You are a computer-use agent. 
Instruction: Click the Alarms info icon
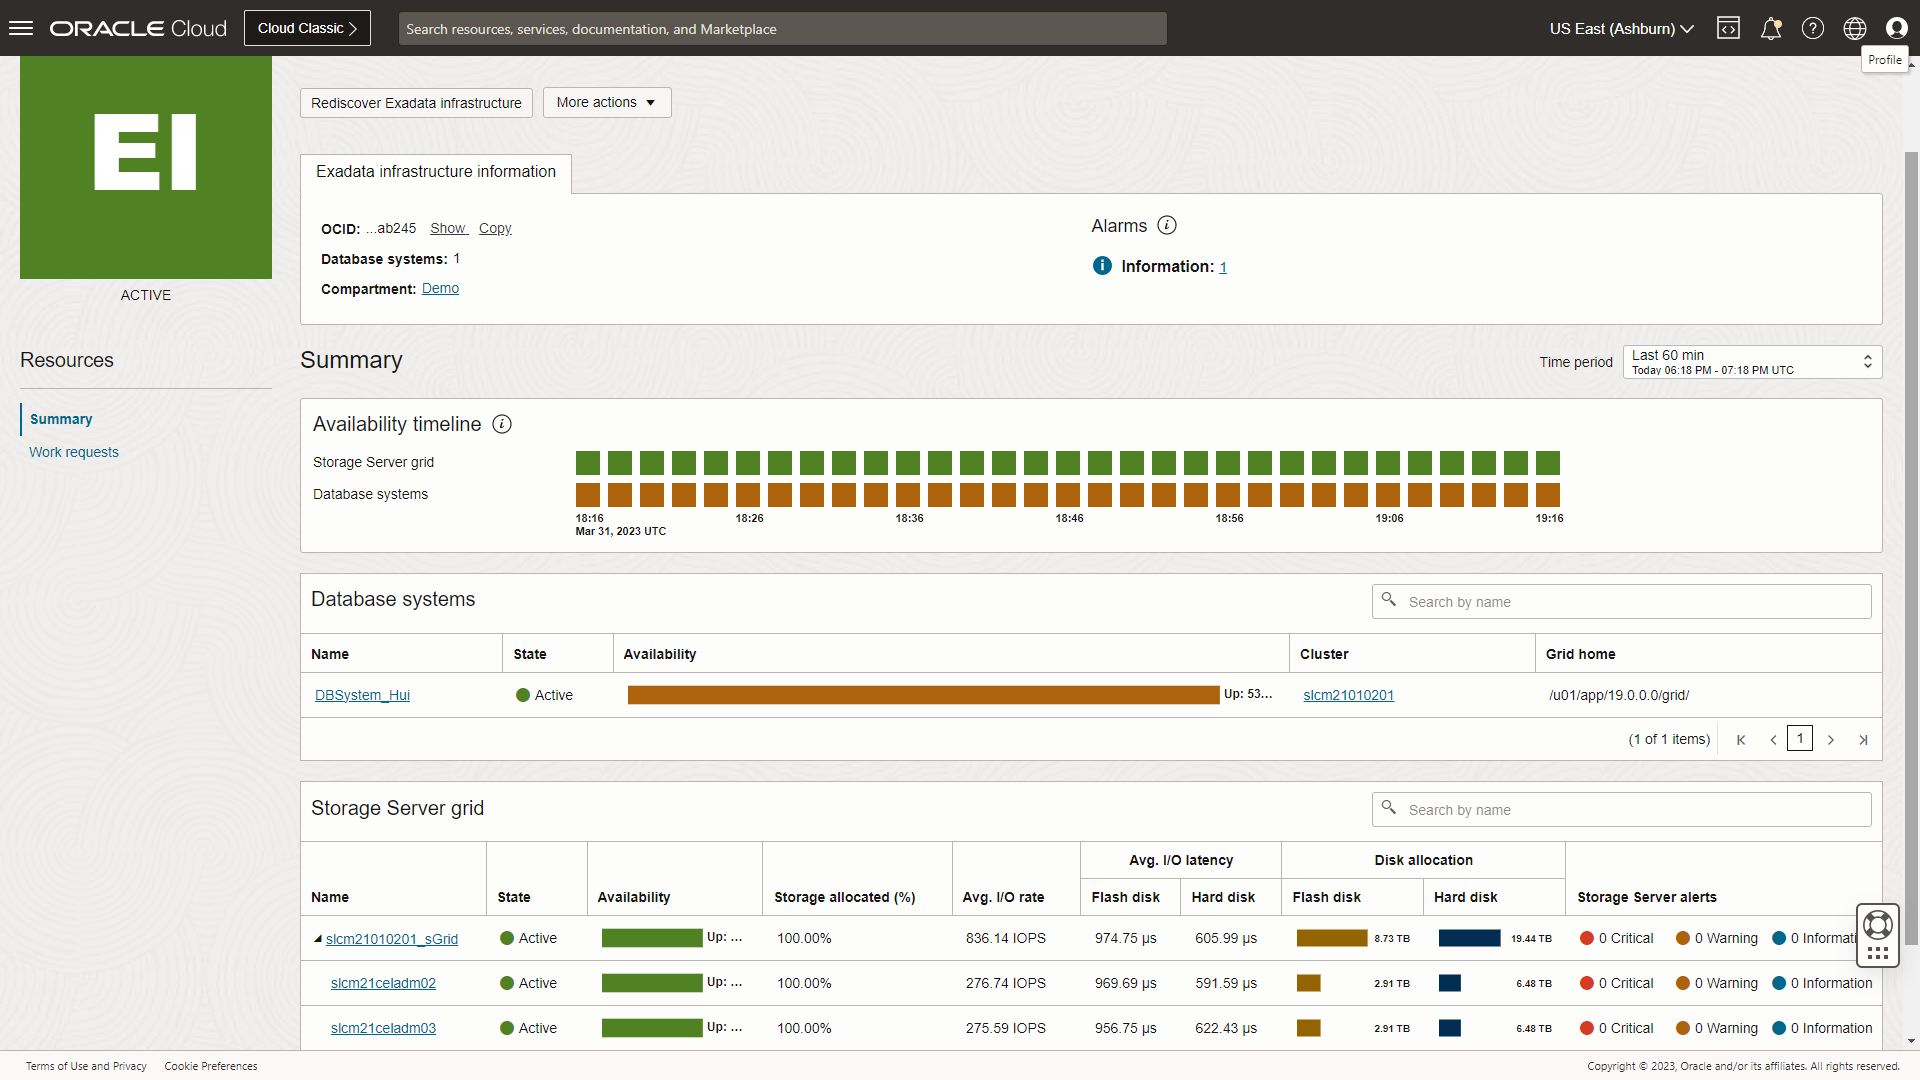[1167, 226]
